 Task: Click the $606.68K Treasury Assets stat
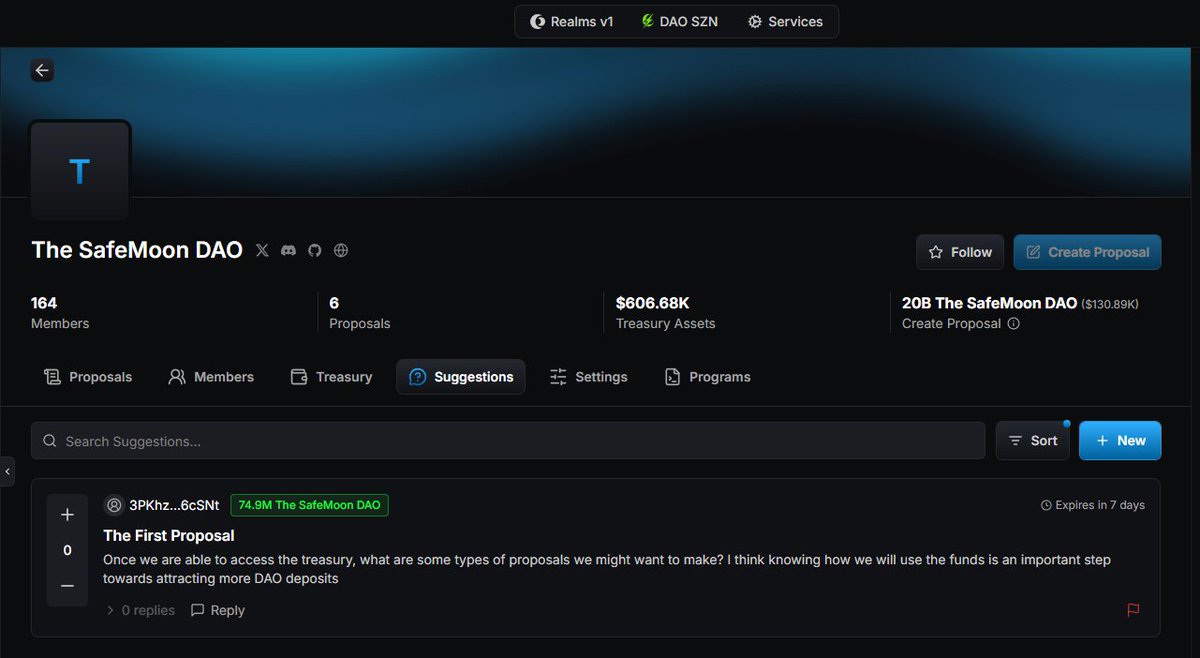(666, 312)
